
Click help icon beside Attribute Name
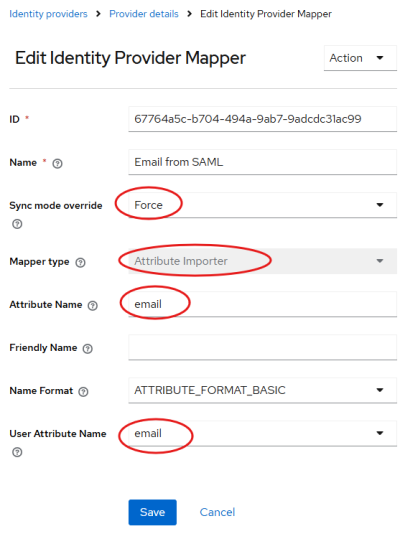point(92,306)
